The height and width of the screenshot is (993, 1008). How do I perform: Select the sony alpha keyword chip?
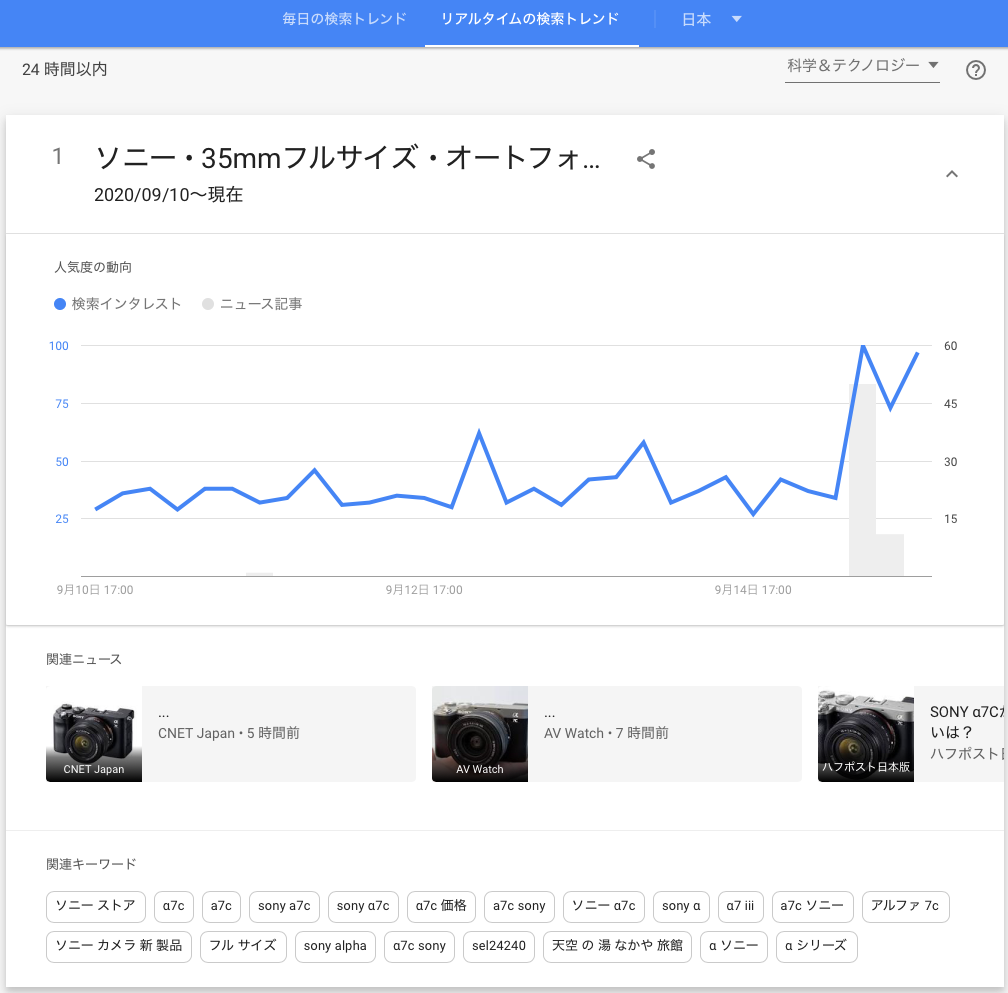[x=335, y=946]
